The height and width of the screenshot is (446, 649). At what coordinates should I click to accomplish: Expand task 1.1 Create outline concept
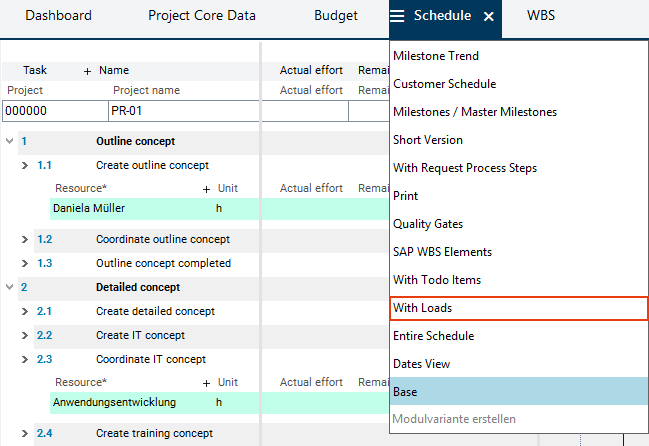pos(25,165)
